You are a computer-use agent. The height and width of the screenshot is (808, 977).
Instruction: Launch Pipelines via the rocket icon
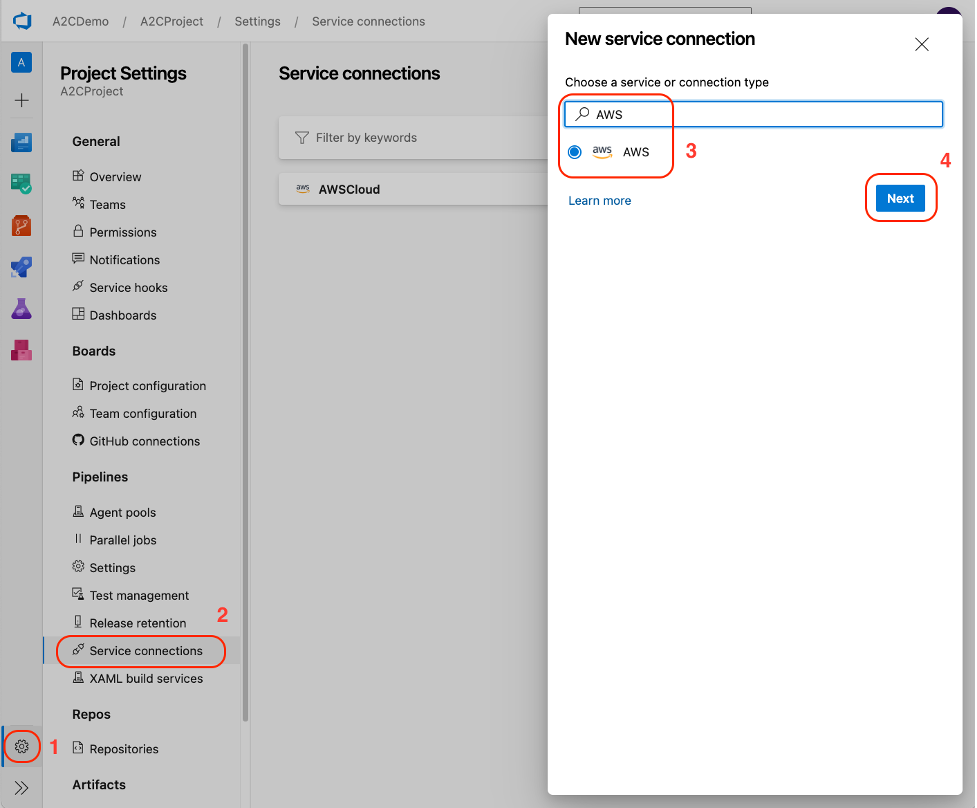coord(22,267)
